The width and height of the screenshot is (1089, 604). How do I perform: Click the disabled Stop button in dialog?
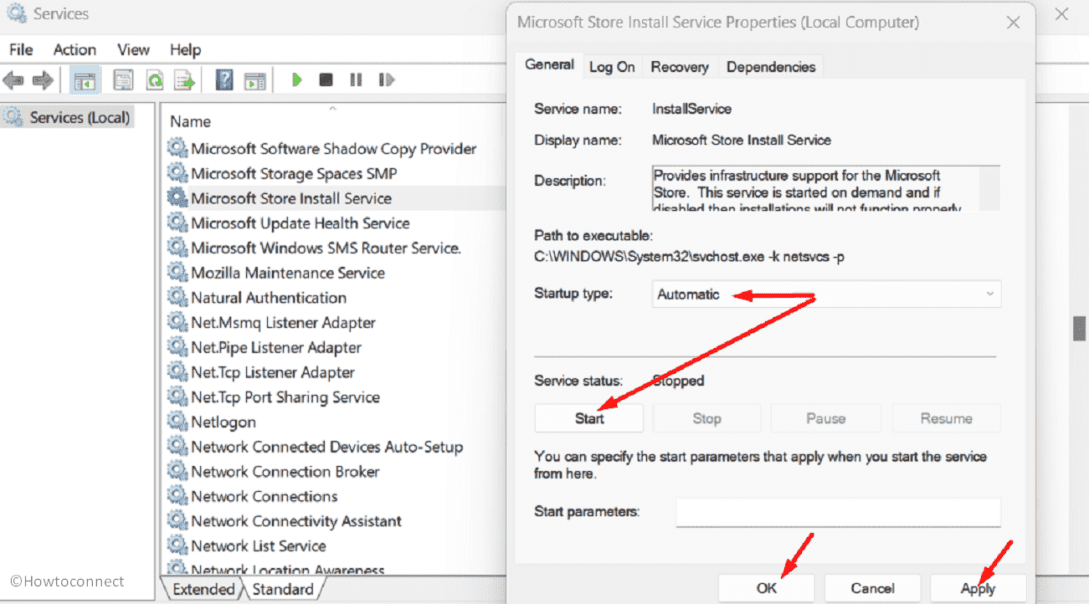[x=706, y=419]
